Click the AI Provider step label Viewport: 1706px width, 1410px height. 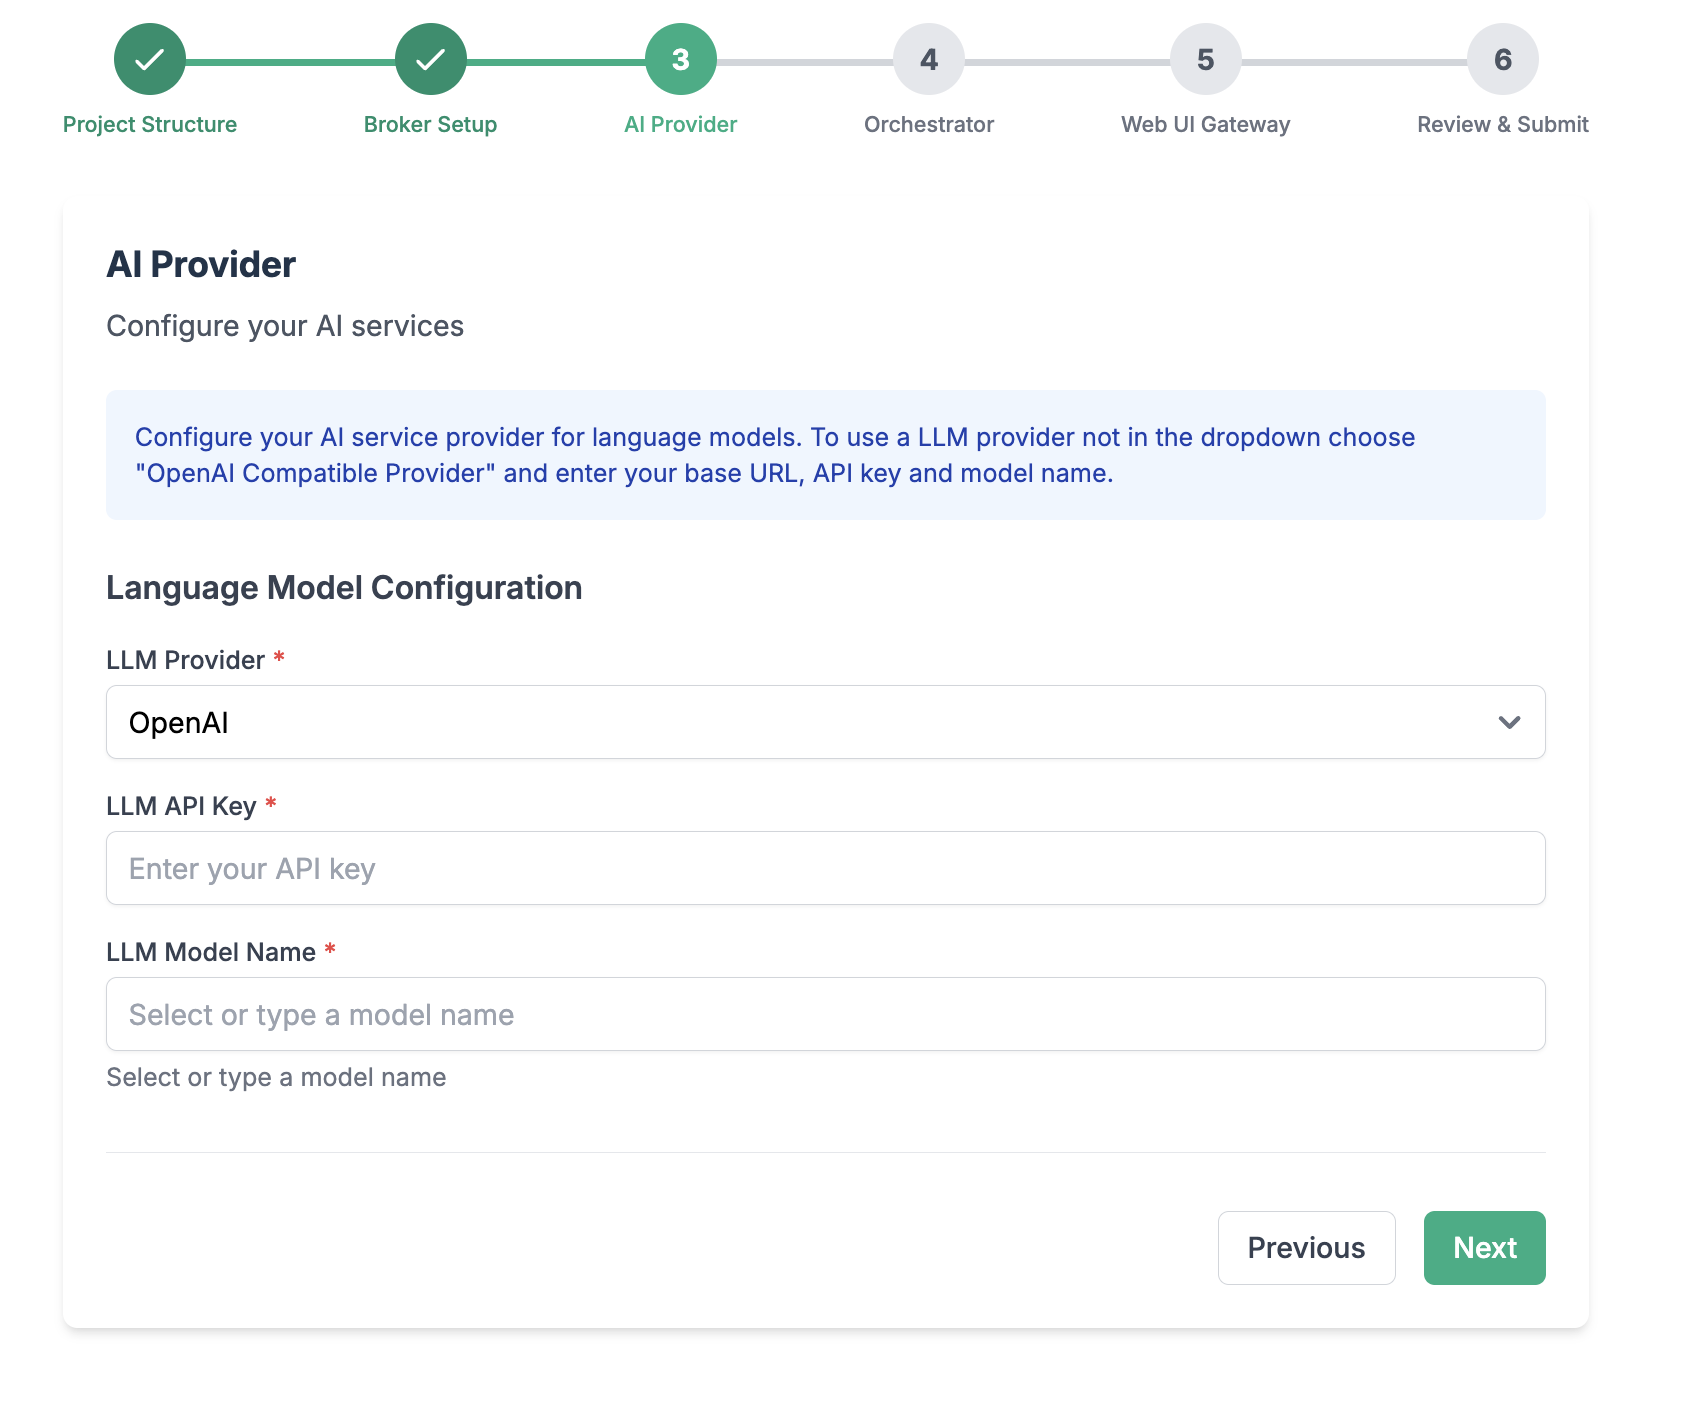tap(681, 125)
